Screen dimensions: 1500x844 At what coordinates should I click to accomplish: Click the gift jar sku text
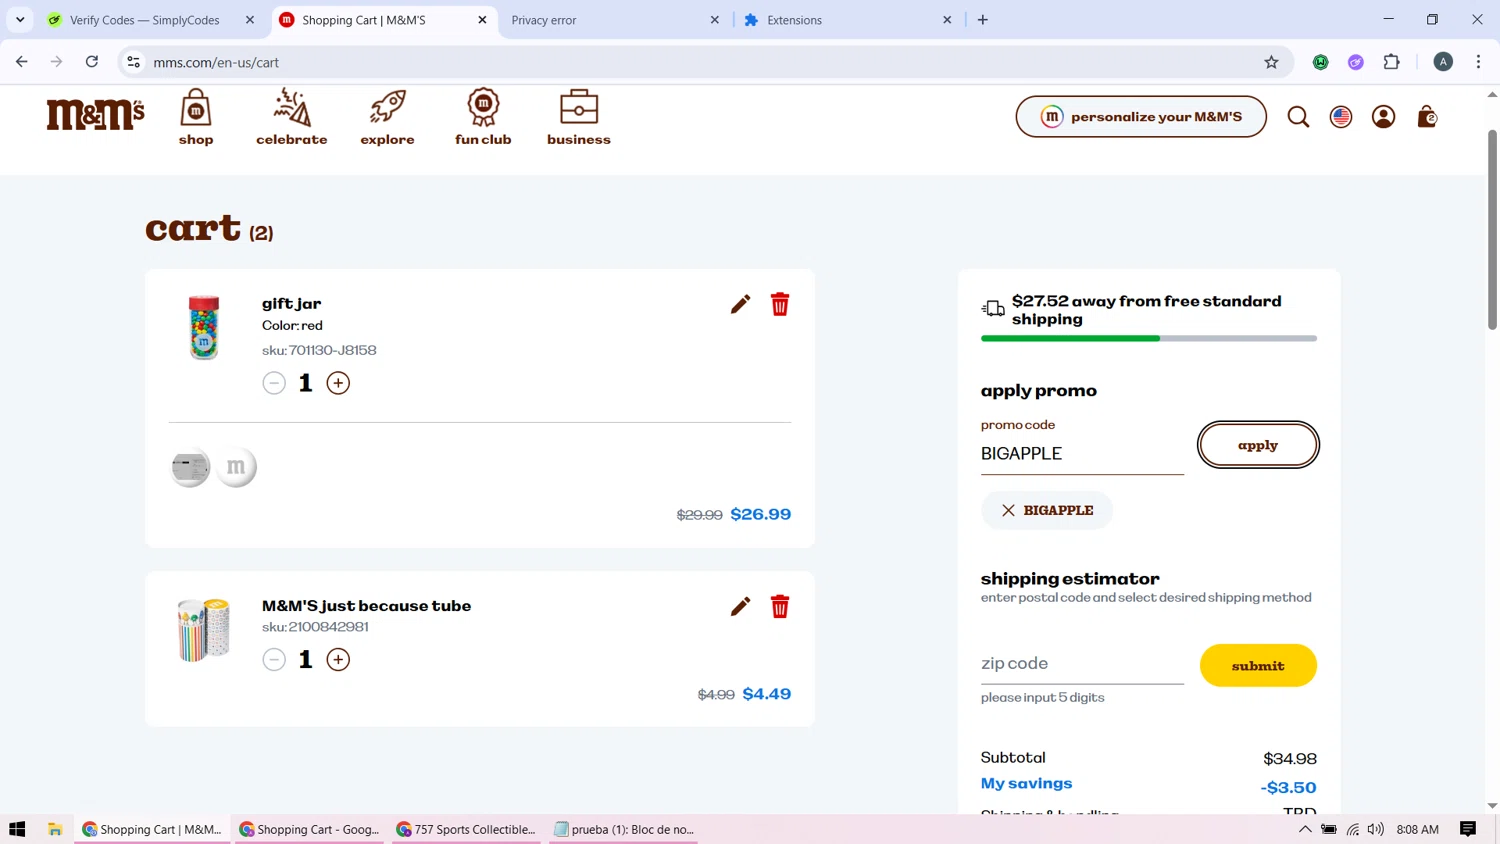tap(319, 350)
